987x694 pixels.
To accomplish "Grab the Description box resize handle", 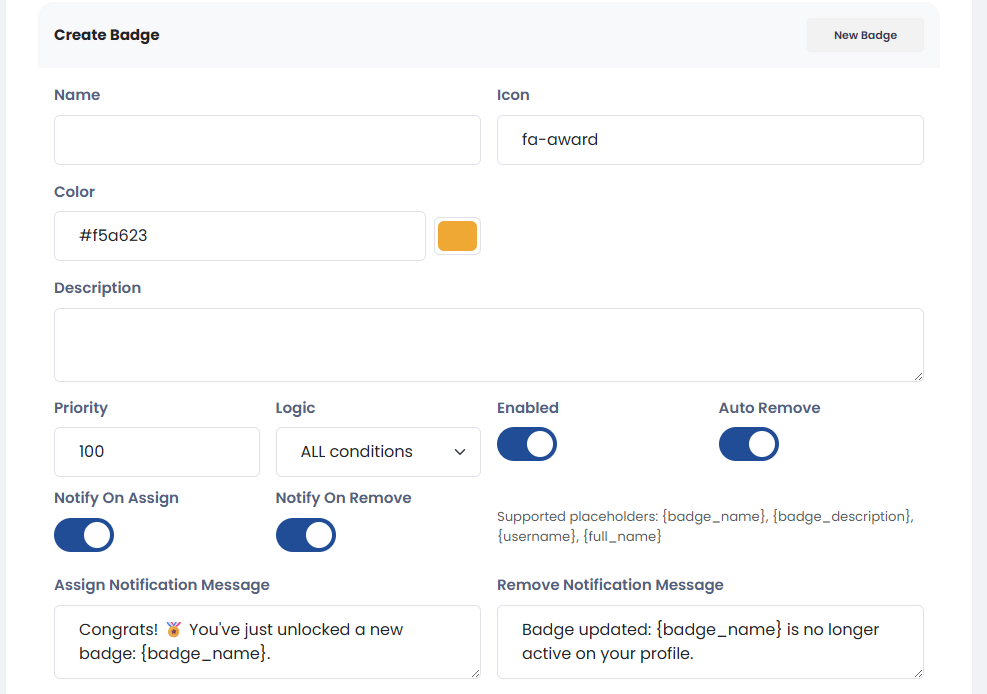I will tap(917, 375).
